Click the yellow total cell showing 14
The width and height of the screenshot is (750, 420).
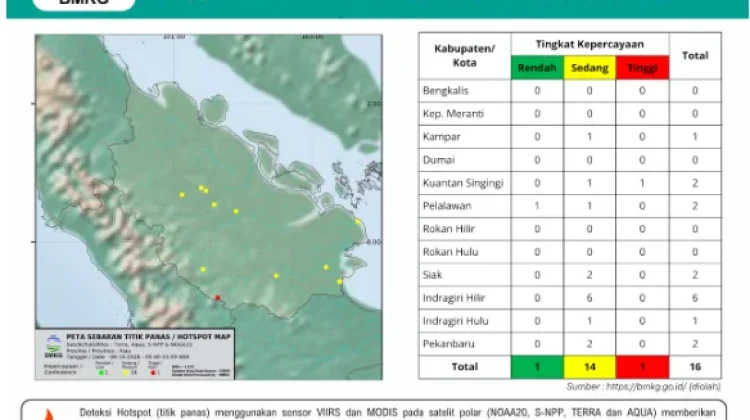click(x=589, y=367)
